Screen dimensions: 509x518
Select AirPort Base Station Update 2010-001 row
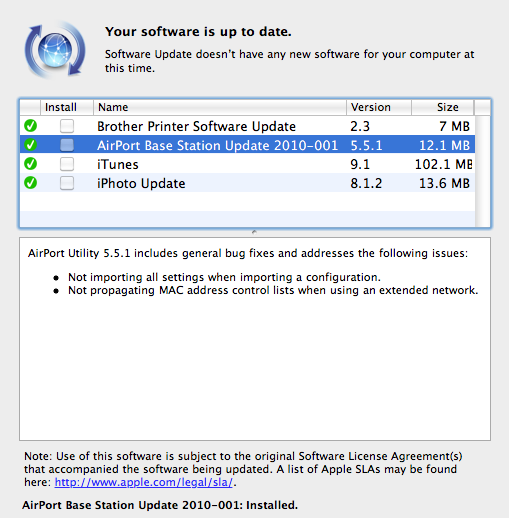(247, 145)
